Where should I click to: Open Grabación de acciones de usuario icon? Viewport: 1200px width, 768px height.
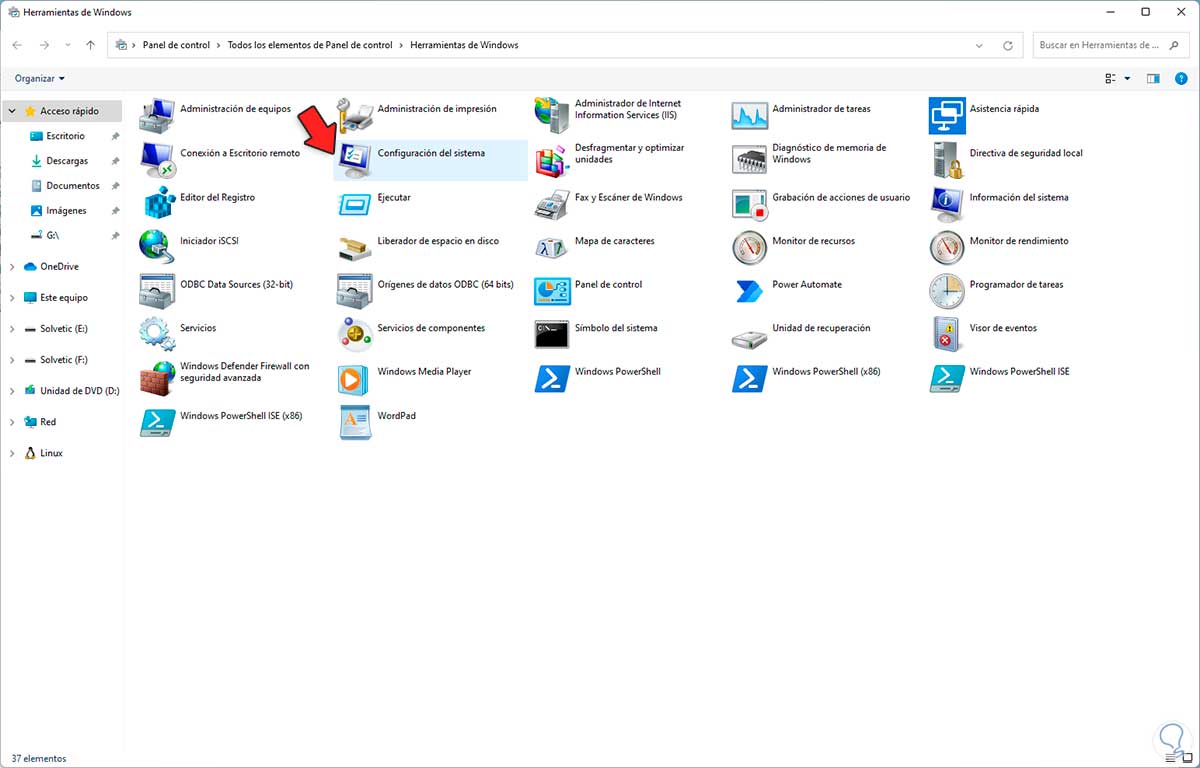click(x=749, y=204)
